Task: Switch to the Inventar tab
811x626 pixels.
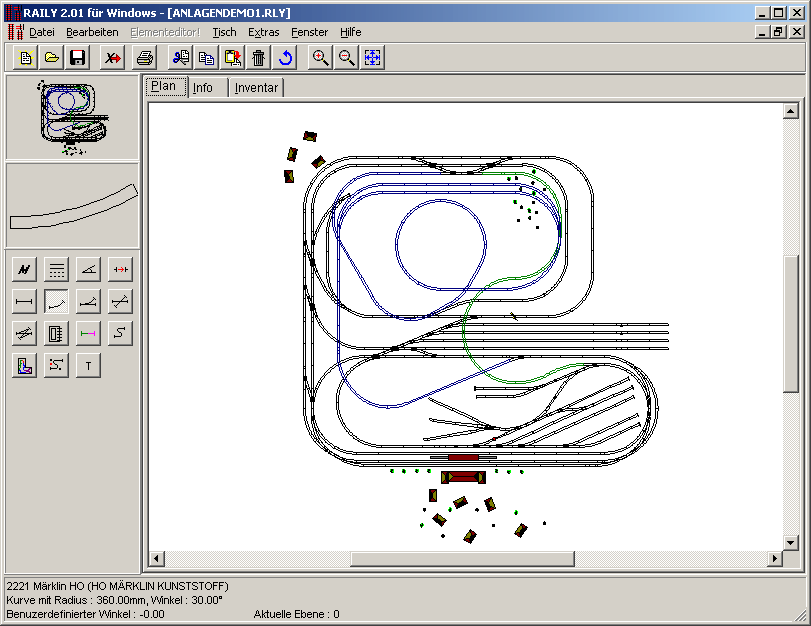Action: click(x=256, y=88)
